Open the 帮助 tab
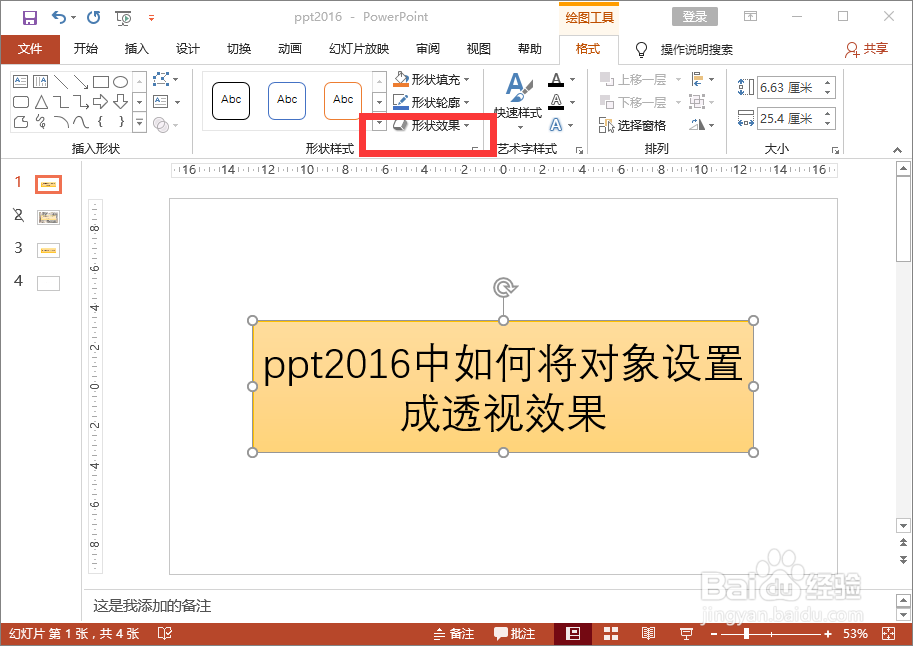Viewport: 913px width, 646px height. (530, 49)
